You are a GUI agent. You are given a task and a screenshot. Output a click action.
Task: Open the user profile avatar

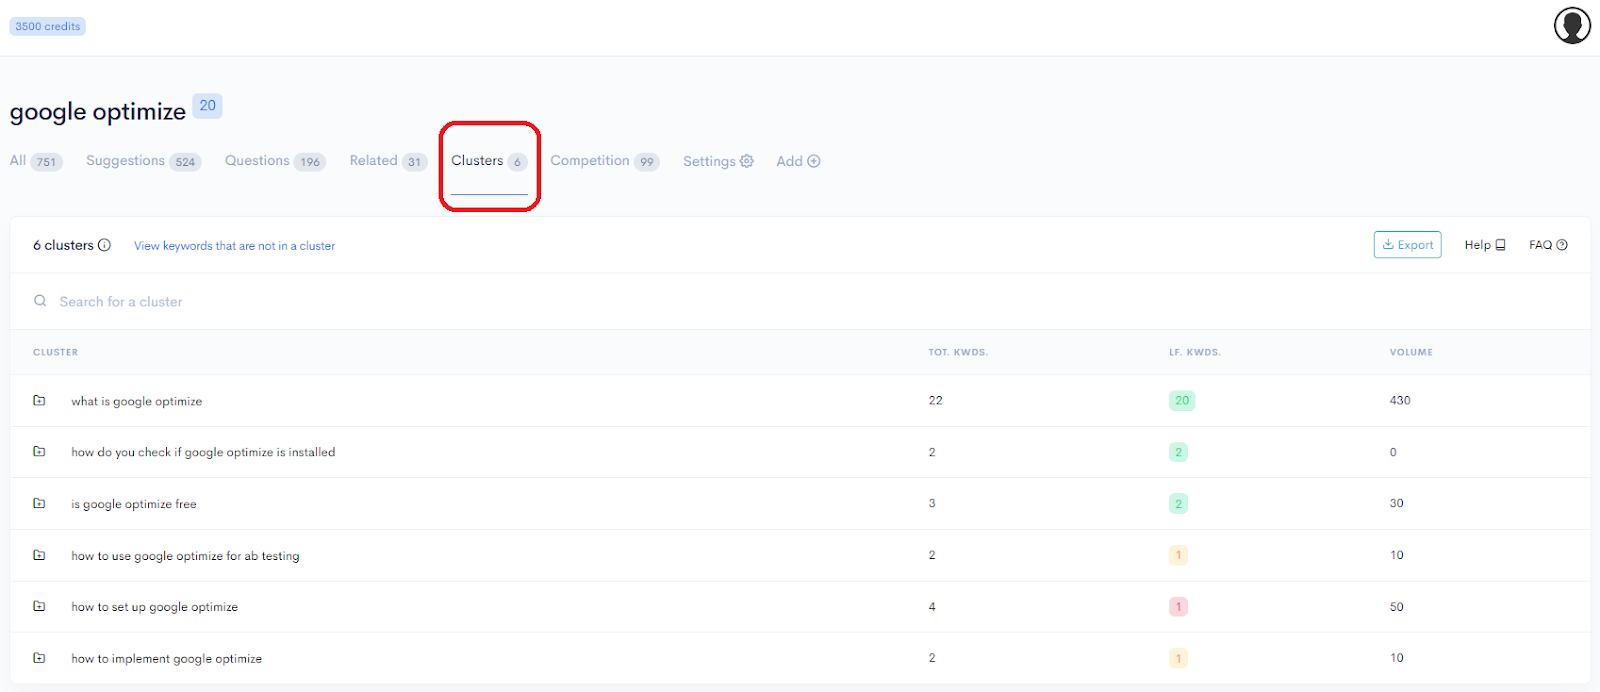pyautogui.click(x=1572, y=25)
